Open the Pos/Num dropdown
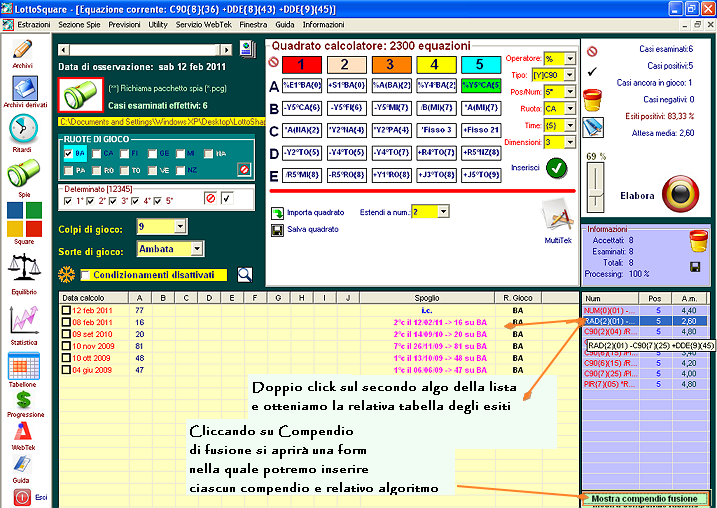The image size is (717, 508). pos(570,92)
